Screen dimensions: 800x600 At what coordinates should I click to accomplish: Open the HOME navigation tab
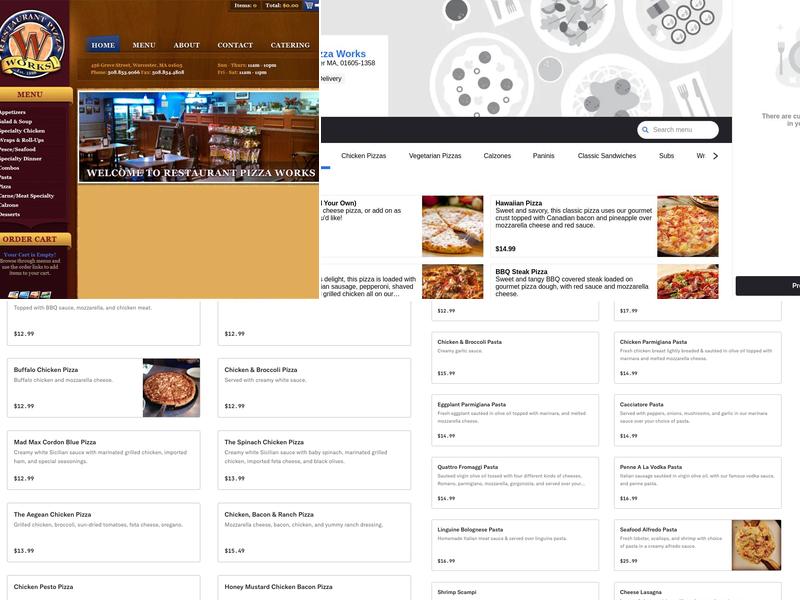point(104,44)
